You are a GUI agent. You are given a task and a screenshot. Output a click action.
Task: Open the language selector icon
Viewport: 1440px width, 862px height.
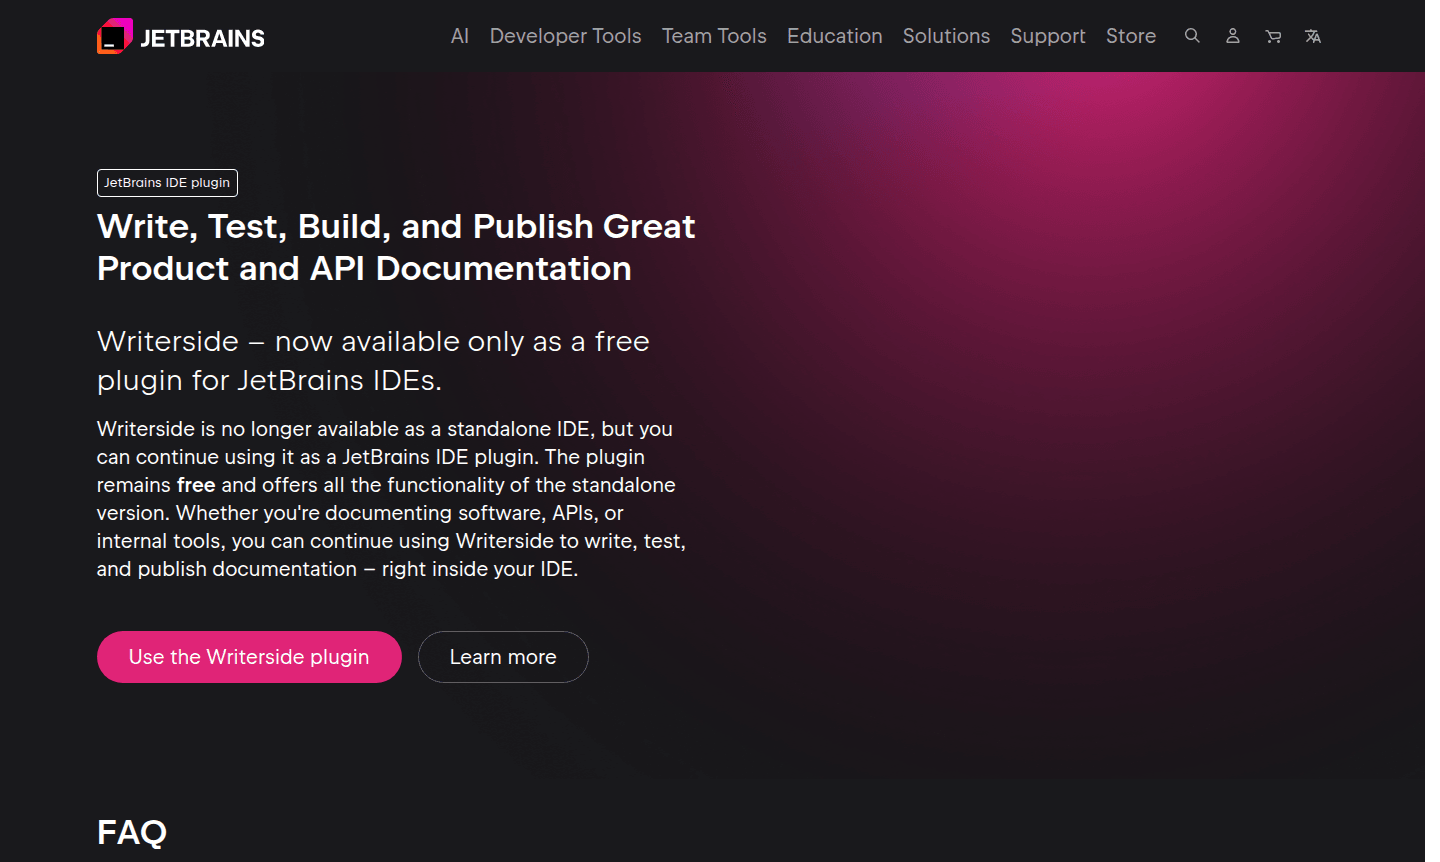point(1313,36)
